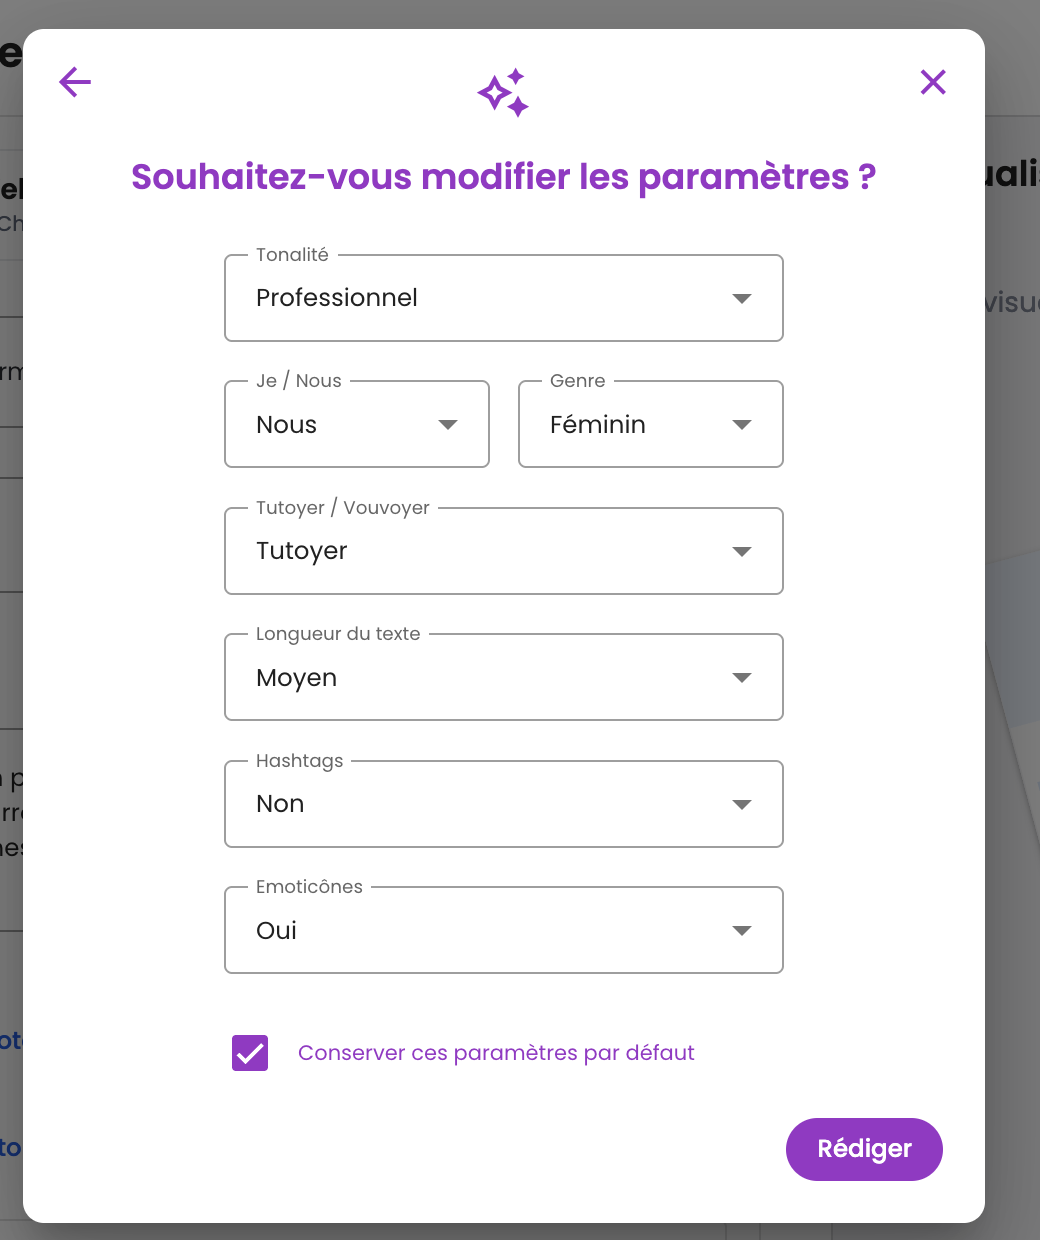Click the "Conserver ces paramètres par défaut" label
Image resolution: width=1040 pixels, height=1240 pixels.
496,1053
